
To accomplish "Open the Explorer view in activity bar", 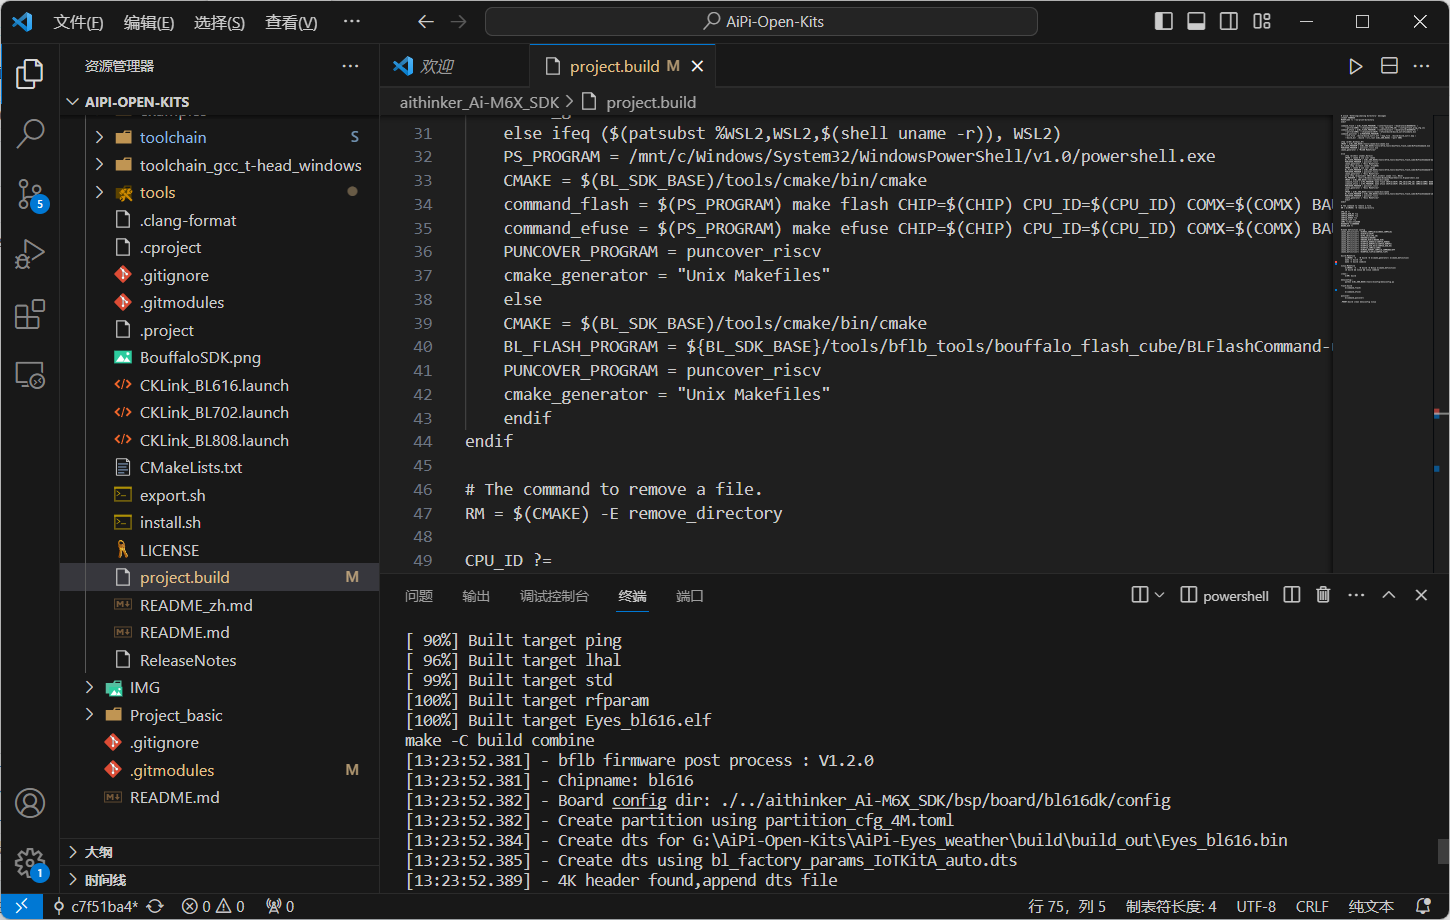I will (x=30, y=74).
